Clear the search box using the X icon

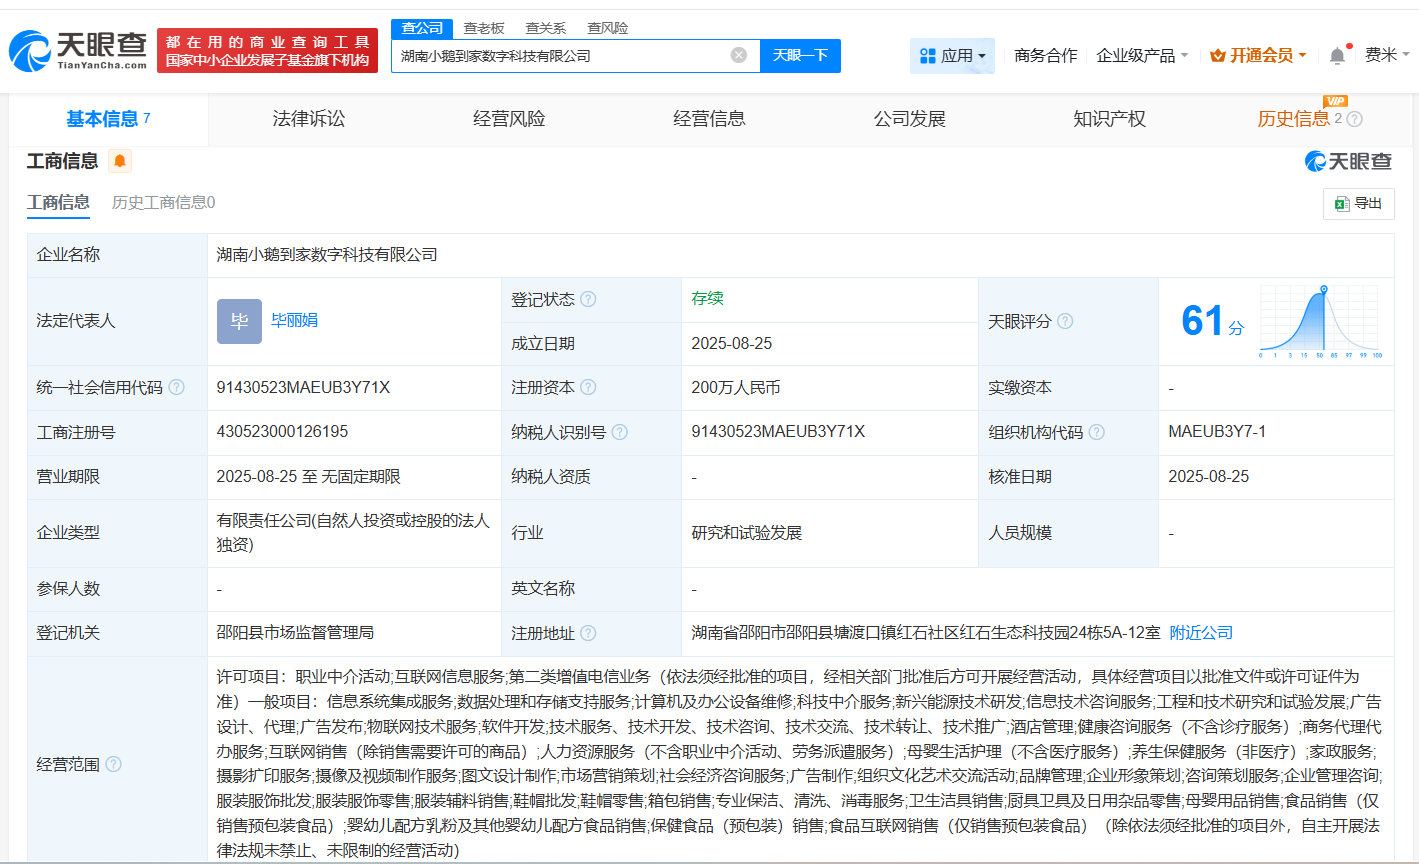pos(738,56)
